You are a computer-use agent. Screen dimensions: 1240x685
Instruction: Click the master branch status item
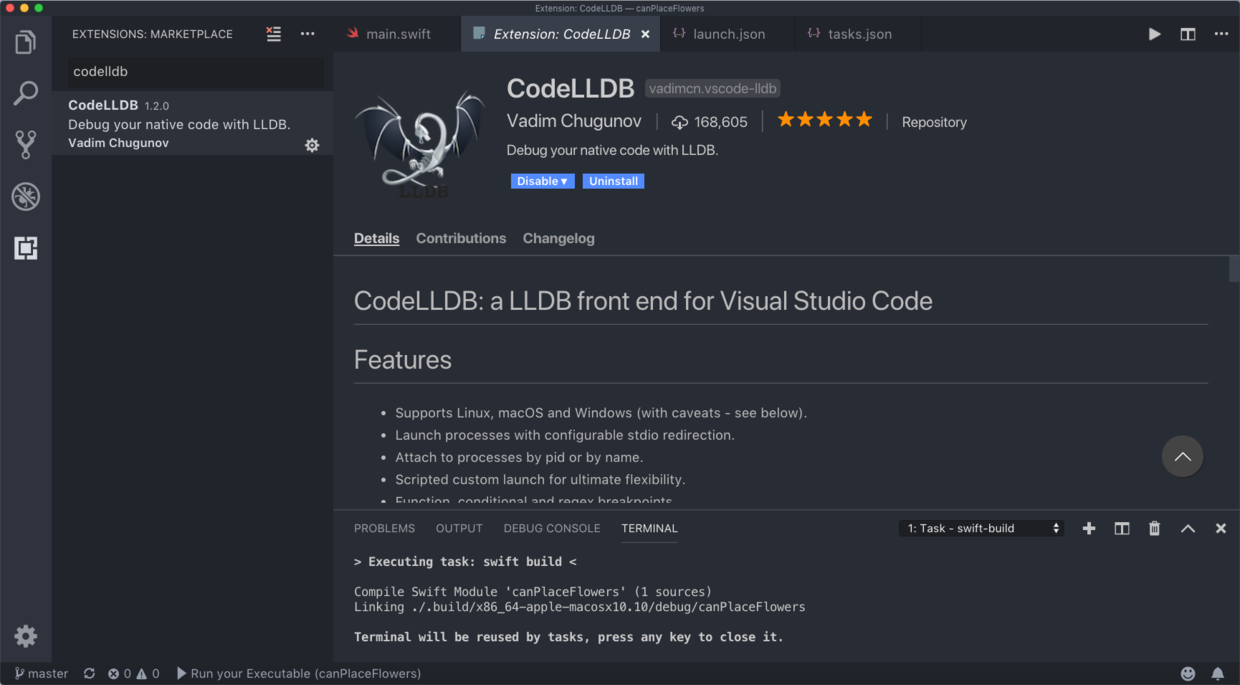click(x=41, y=674)
